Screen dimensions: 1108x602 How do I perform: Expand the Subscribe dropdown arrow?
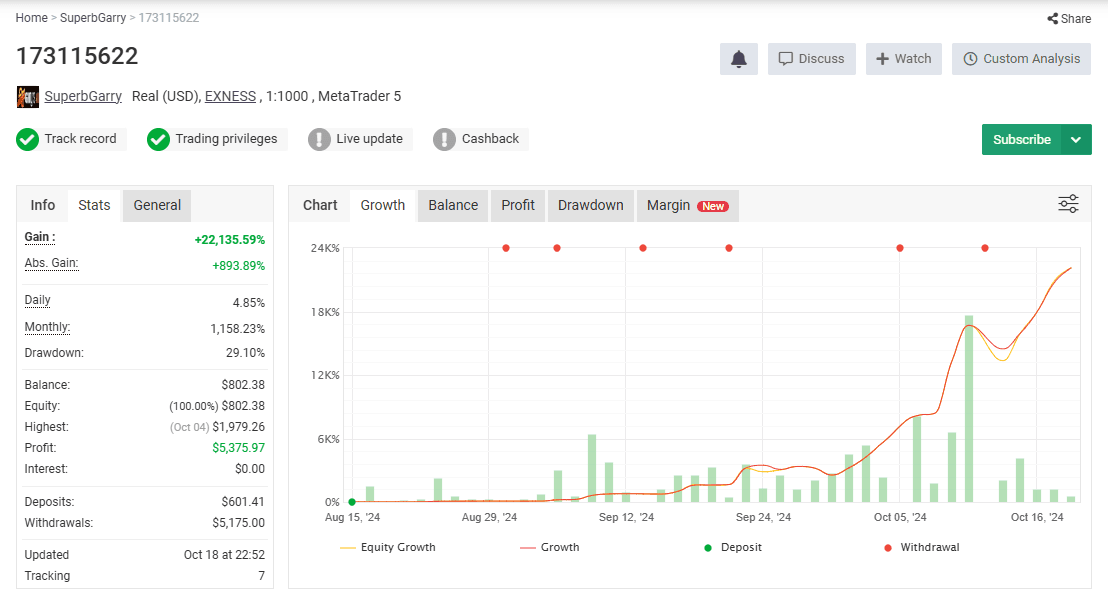[1075, 139]
